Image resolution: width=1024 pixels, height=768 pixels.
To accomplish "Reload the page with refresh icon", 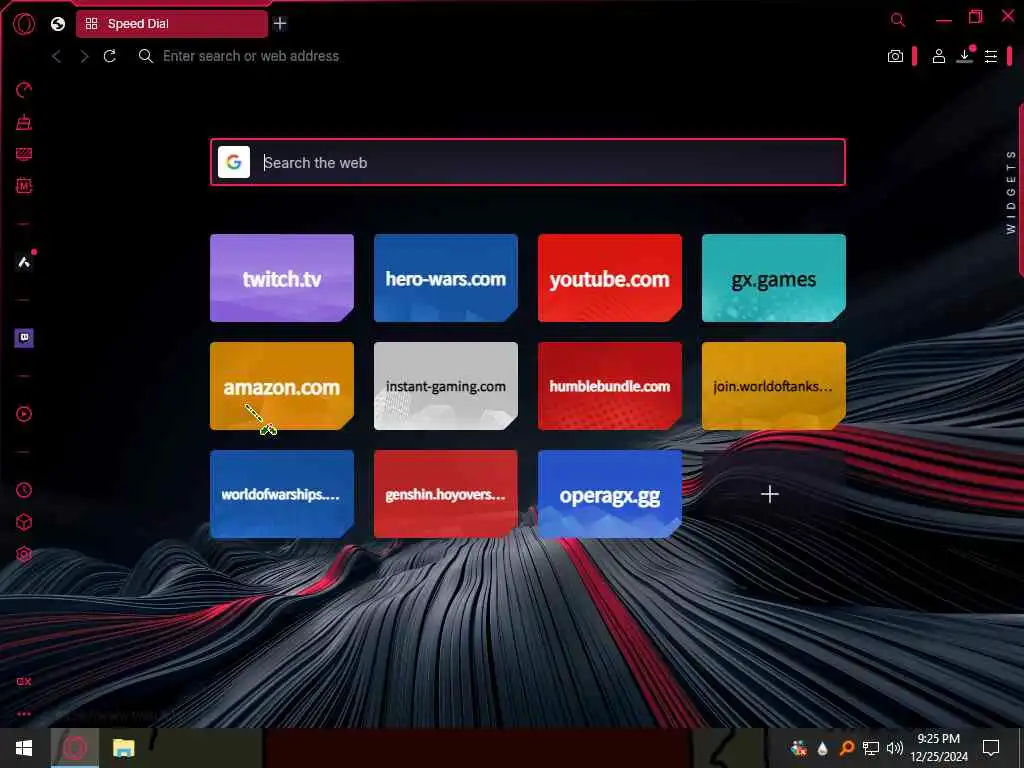I will pyautogui.click(x=110, y=56).
